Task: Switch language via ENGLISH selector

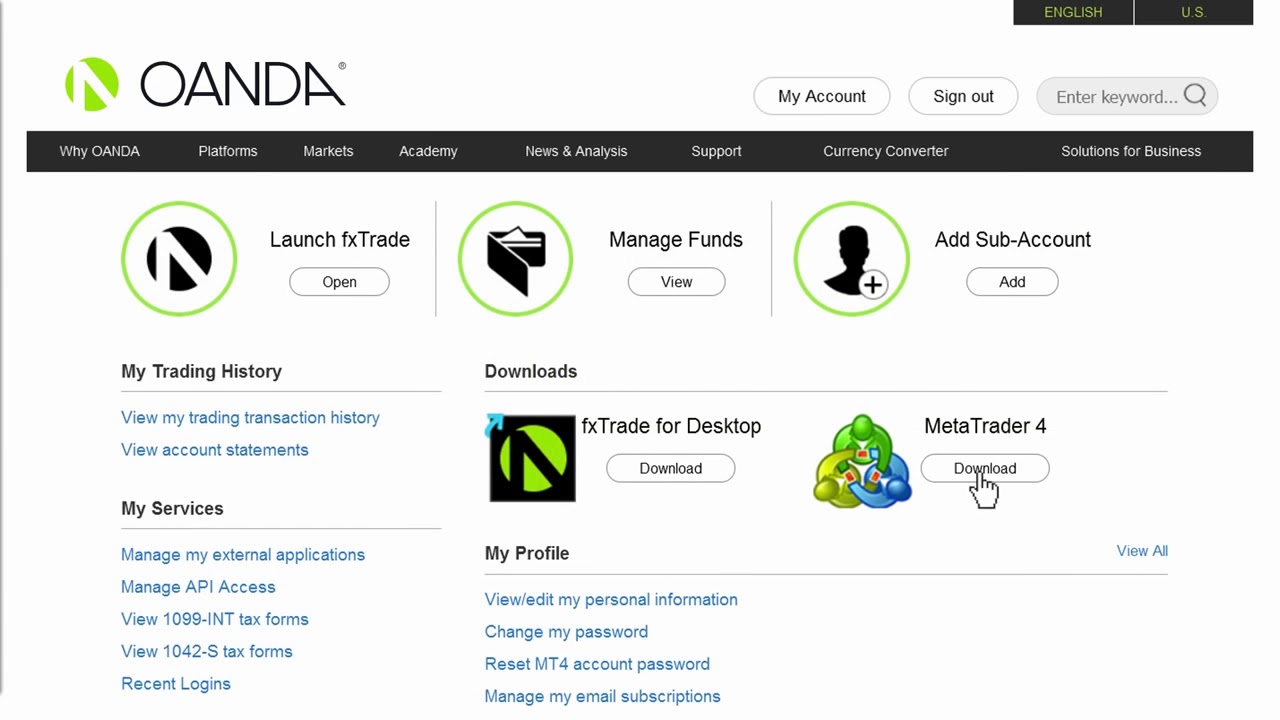Action: pos(1073,12)
